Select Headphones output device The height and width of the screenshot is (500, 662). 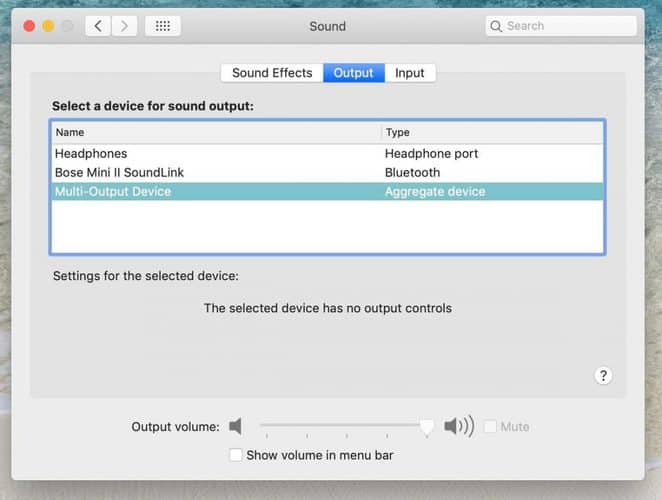(327, 154)
